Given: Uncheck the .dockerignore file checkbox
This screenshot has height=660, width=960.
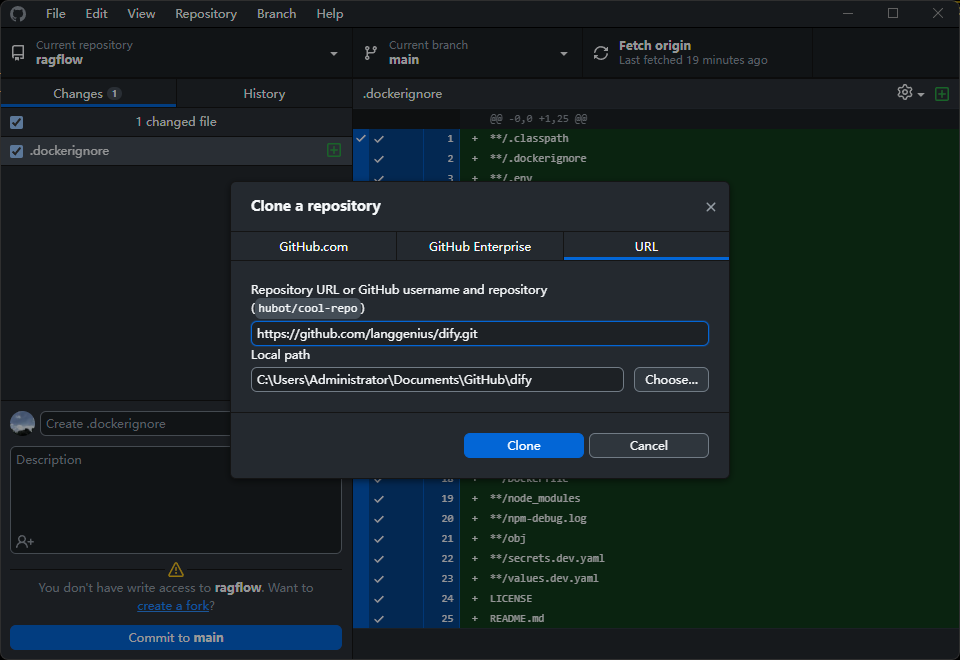Looking at the screenshot, I should point(17,151).
